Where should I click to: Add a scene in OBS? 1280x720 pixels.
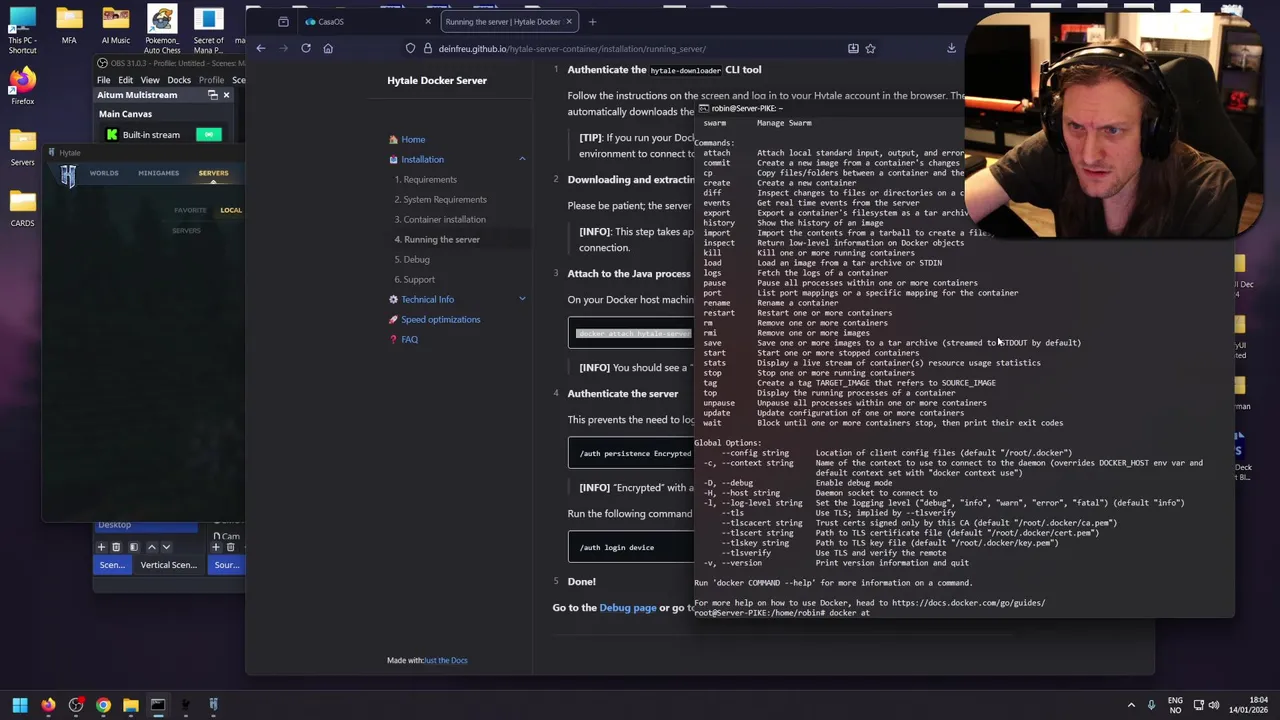(101, 547)
